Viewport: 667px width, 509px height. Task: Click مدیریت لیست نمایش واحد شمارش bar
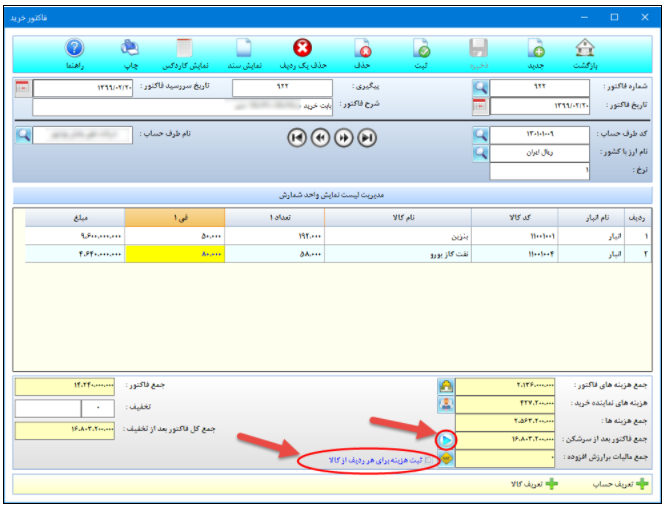click(x=332, y=195)
